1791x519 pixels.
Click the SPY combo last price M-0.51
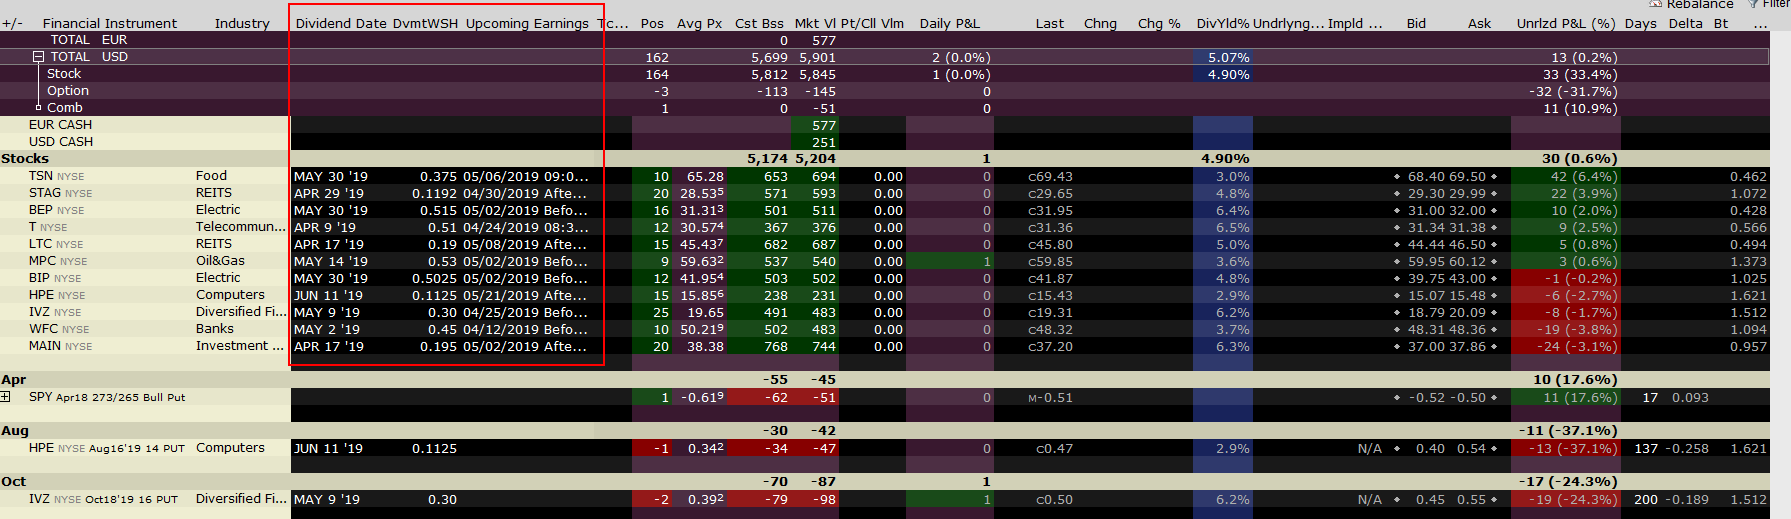1050,398
